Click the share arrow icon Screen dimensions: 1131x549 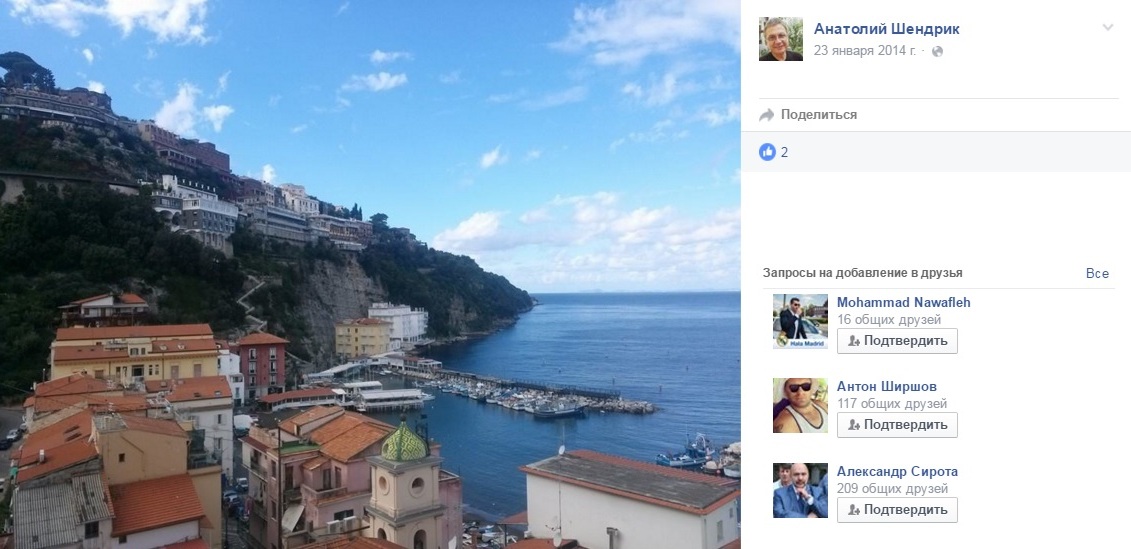pos(767,115)
